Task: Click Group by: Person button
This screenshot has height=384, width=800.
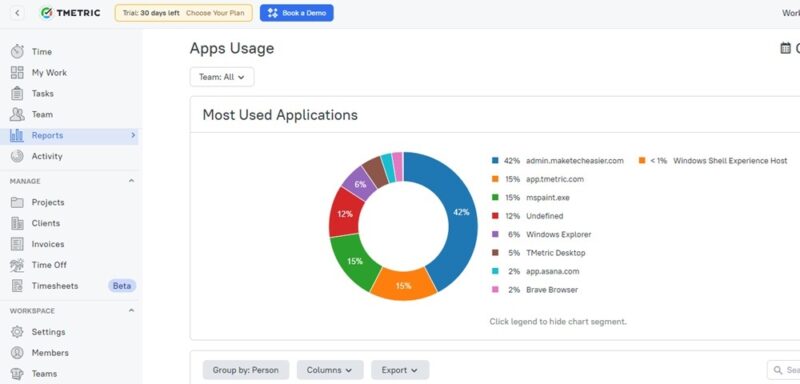Action: 246,370
